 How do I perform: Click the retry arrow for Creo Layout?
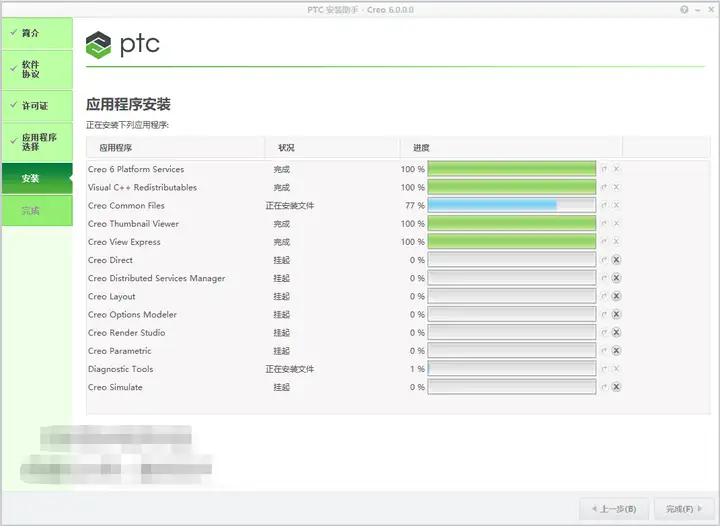(x=604, y=296)
